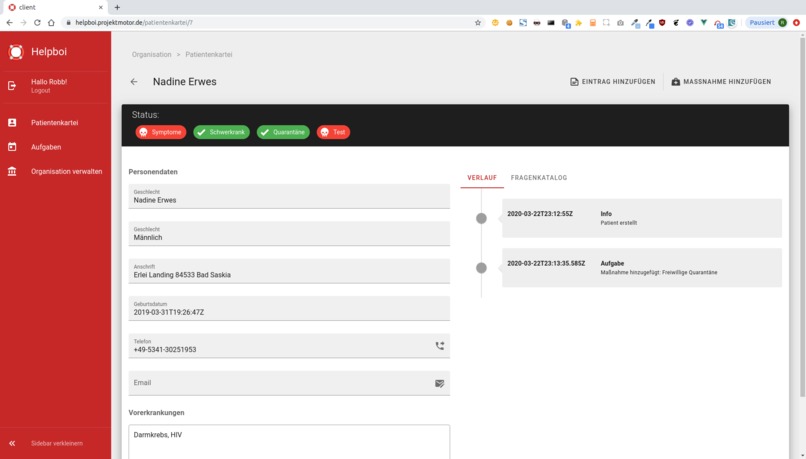
Task: Switch to the Verlauf tab
Action: tap(482, 178)
